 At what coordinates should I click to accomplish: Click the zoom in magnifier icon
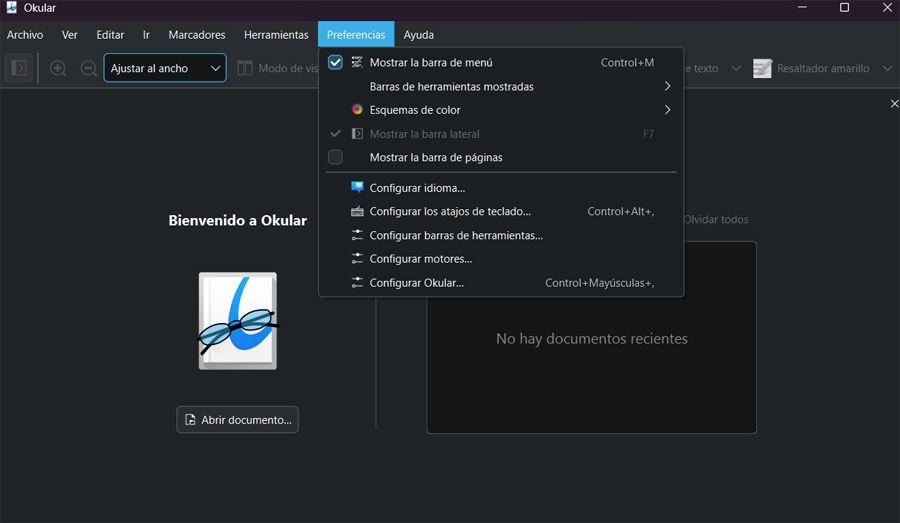[x=58, y=68]
